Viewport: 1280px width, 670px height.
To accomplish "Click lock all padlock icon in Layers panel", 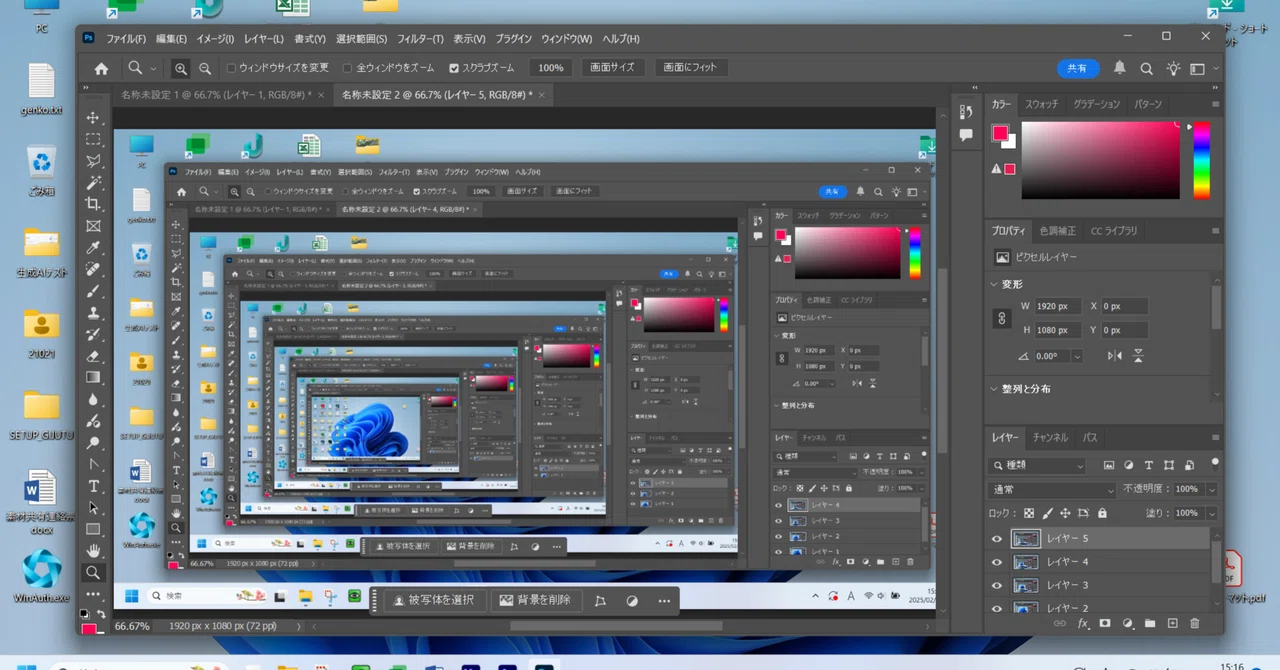I will click(1102, 513).
